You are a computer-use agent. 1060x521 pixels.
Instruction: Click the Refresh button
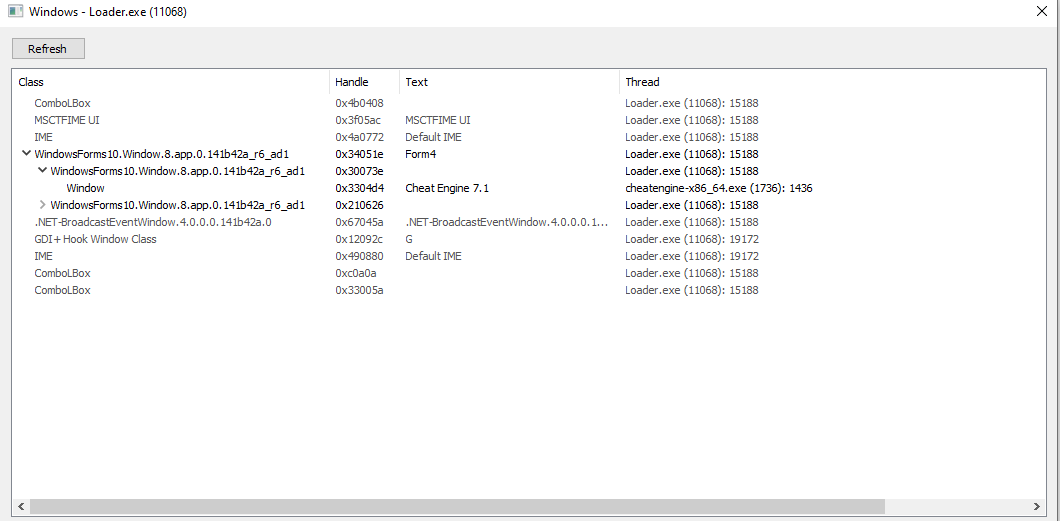48,48
